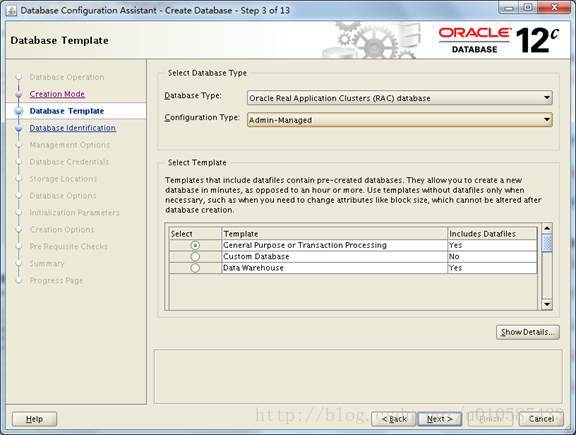Select the Custom Database radio button

(195, 256)
